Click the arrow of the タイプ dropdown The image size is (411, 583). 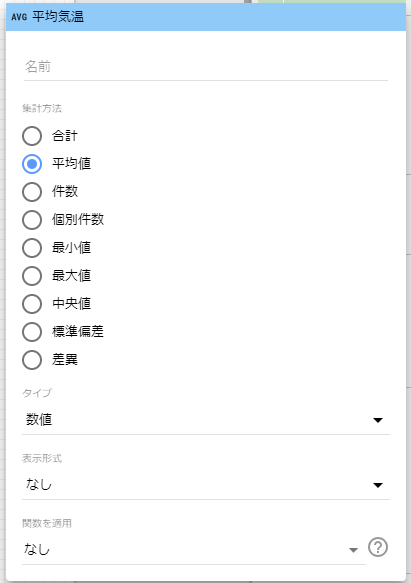(378, 421)
